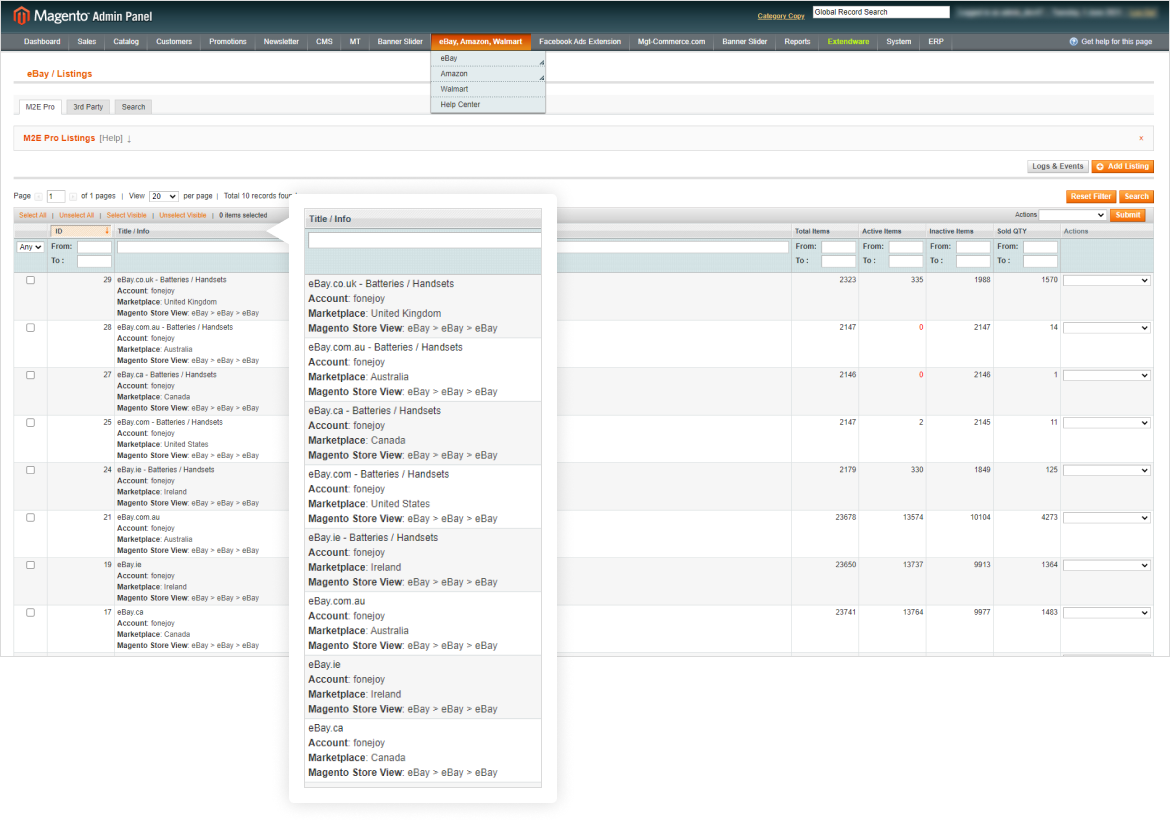
Task: Select the checkbox for listing ID 19
Action: [x=30, y=565]
